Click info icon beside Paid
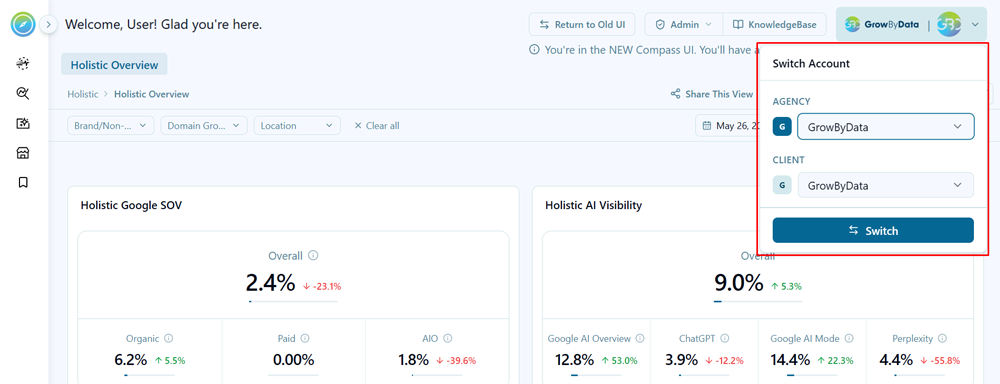This screenshot has width=1000, height=384. 305,338
